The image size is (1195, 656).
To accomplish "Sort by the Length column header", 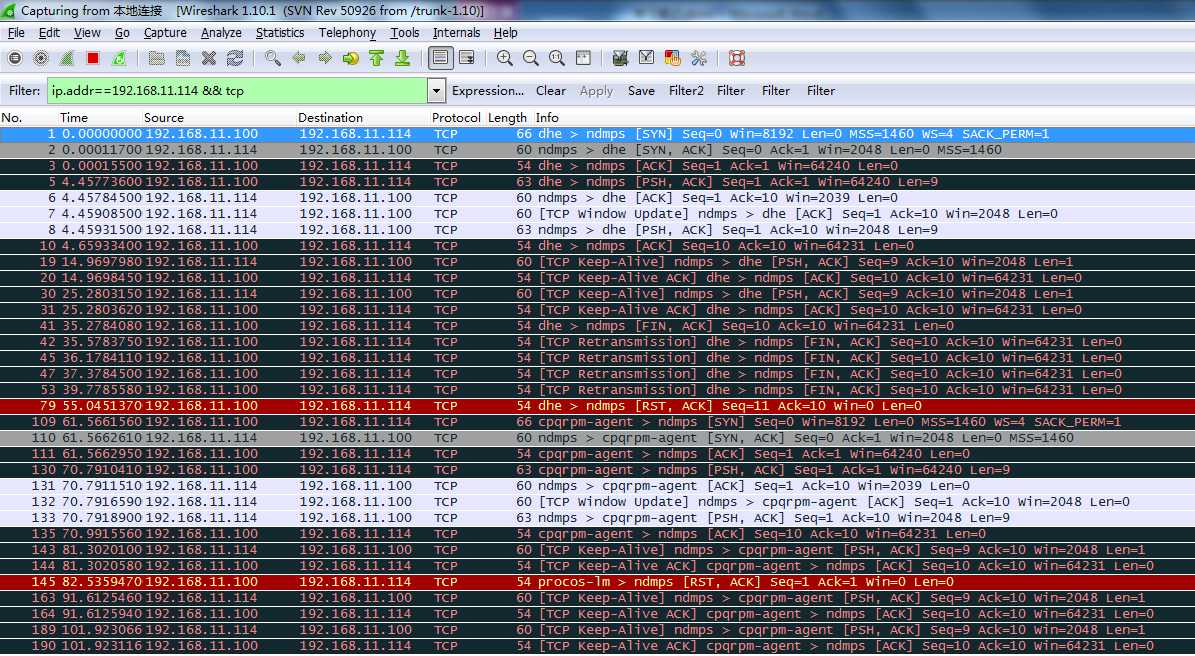I will pyautogui.click(x=508, y=117).
